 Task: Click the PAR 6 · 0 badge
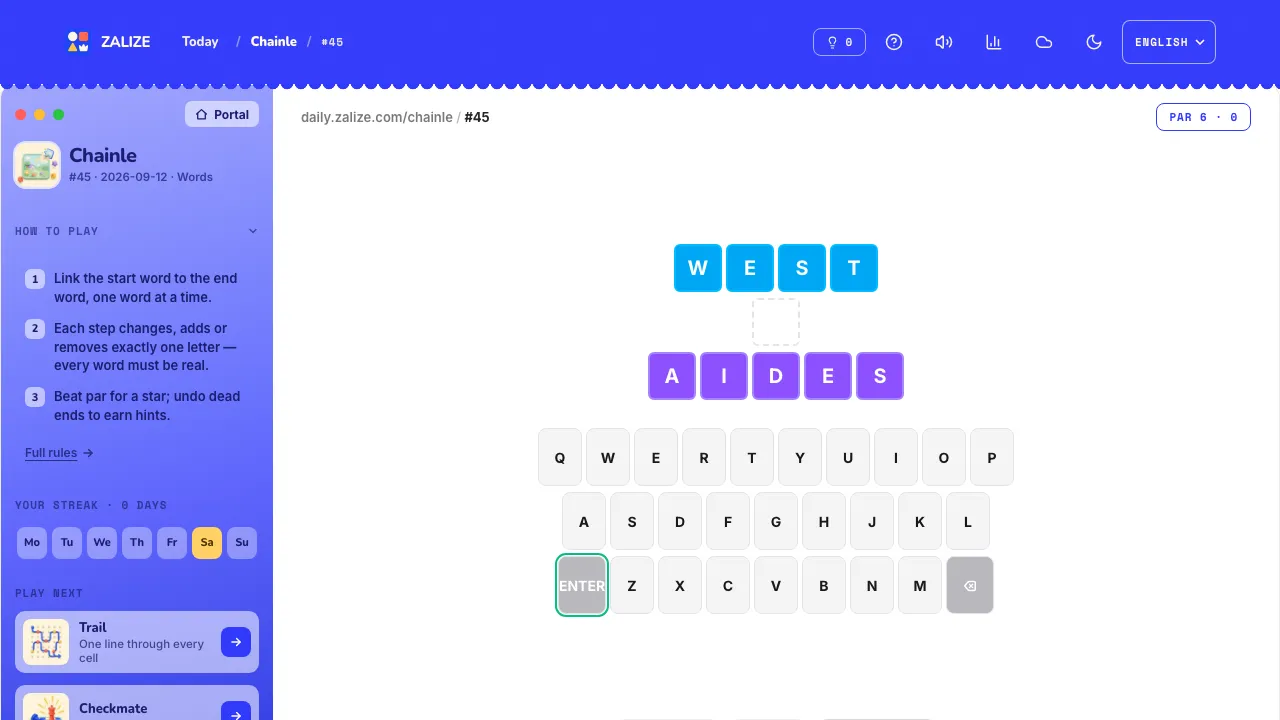(x=1203, y=117)
